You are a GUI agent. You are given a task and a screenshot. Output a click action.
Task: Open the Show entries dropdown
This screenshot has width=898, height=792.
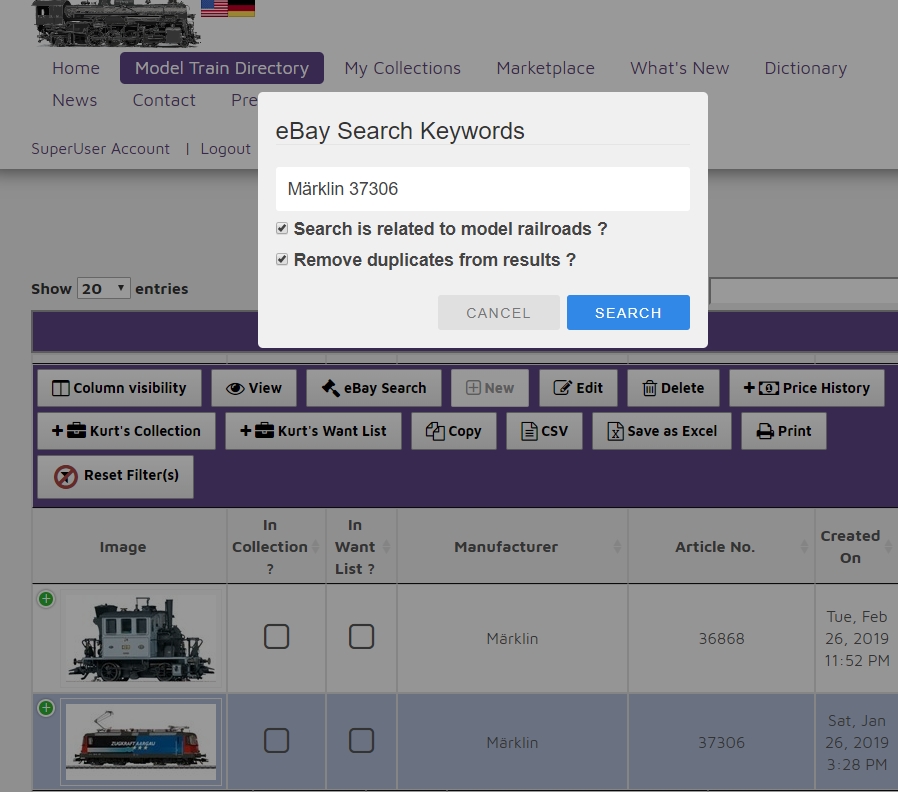(104, 288)
